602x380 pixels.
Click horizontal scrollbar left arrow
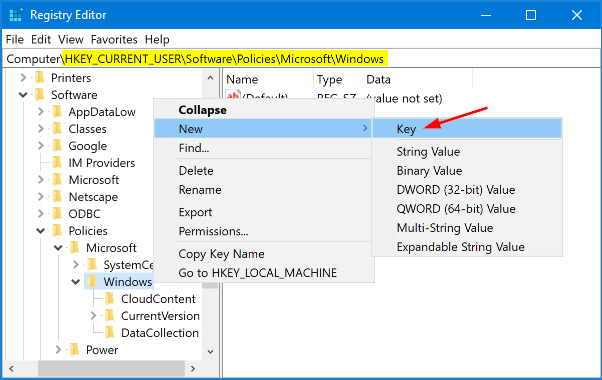[11, 368]
